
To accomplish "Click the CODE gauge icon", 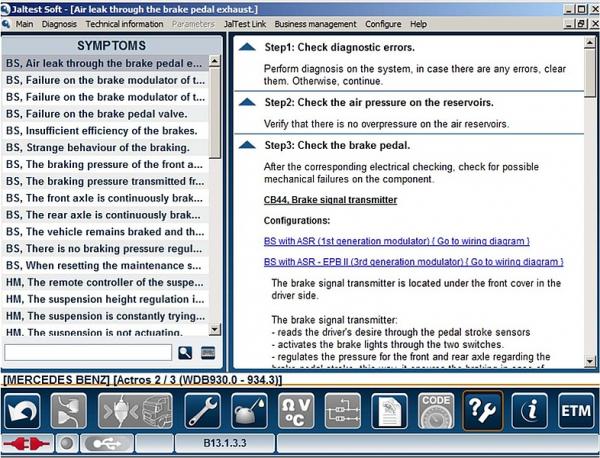I will pyautogui.click(x=436, y=411).
